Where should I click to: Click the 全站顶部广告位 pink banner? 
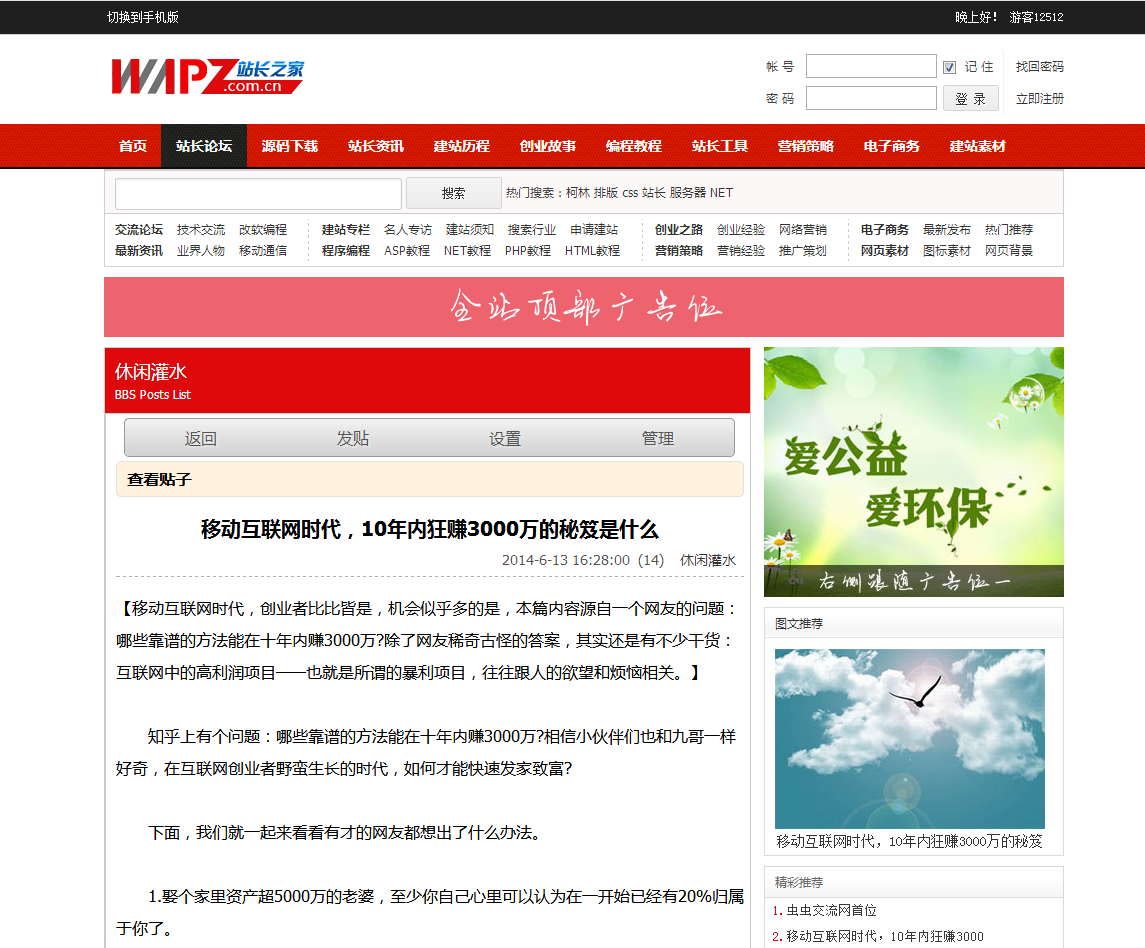click(584, 307)
